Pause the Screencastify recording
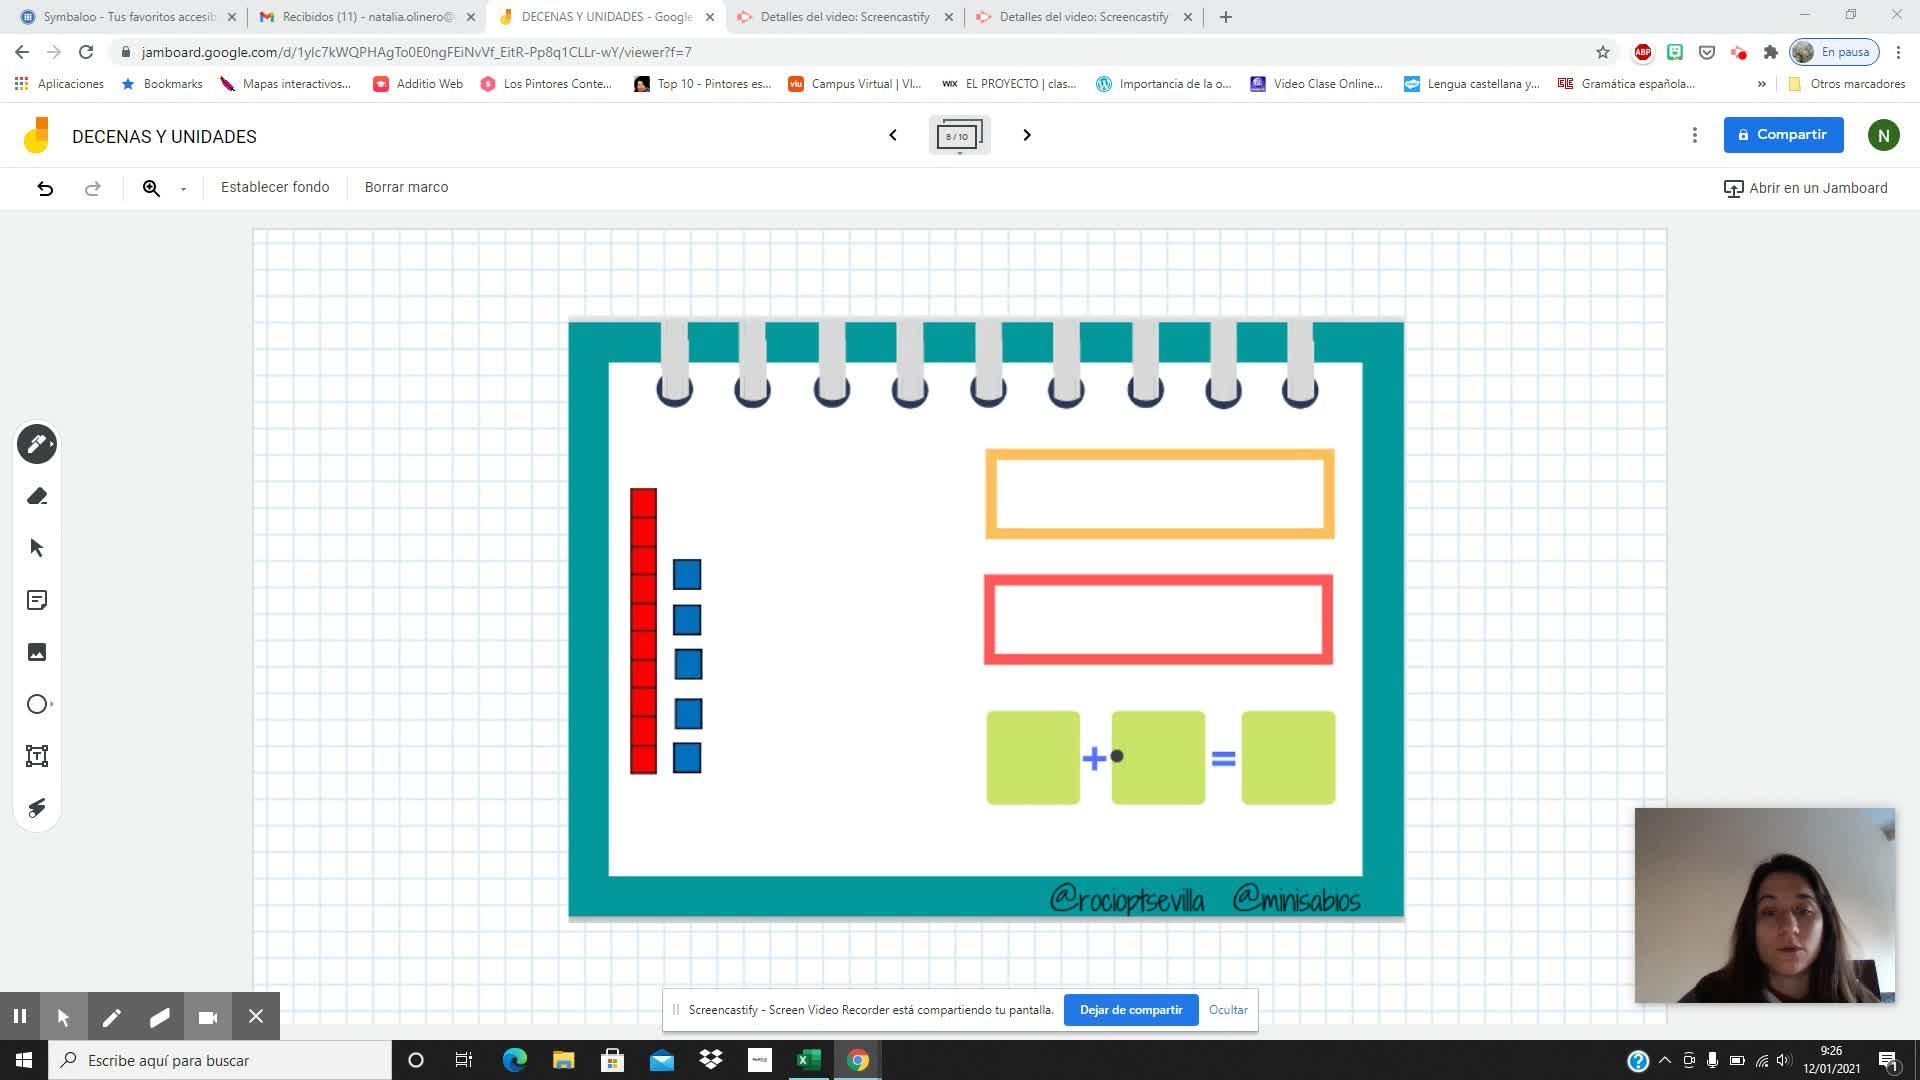1920x1080 pixels. tap(19, 1017)
